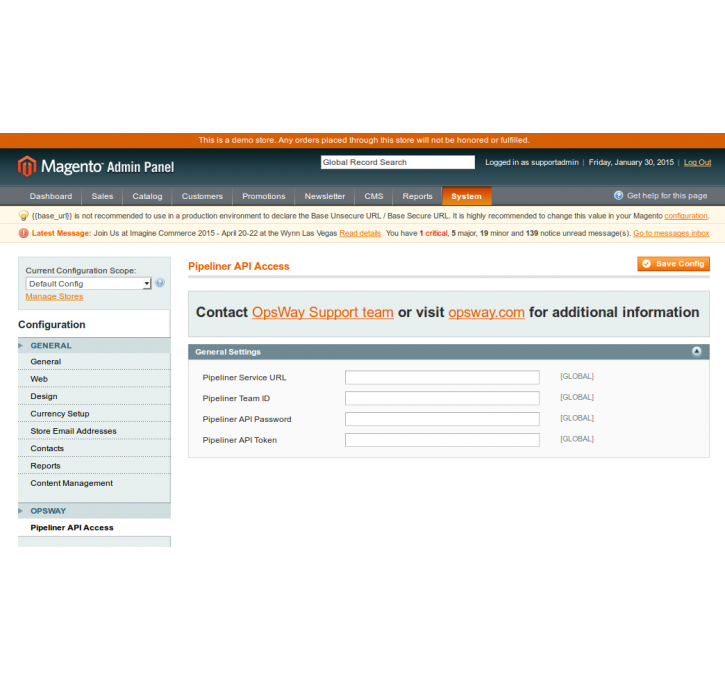The height and width of the screenshot is (680, 725).
Task: Click the Pipeliner API Token input field
Action: (x=442, y=440)
